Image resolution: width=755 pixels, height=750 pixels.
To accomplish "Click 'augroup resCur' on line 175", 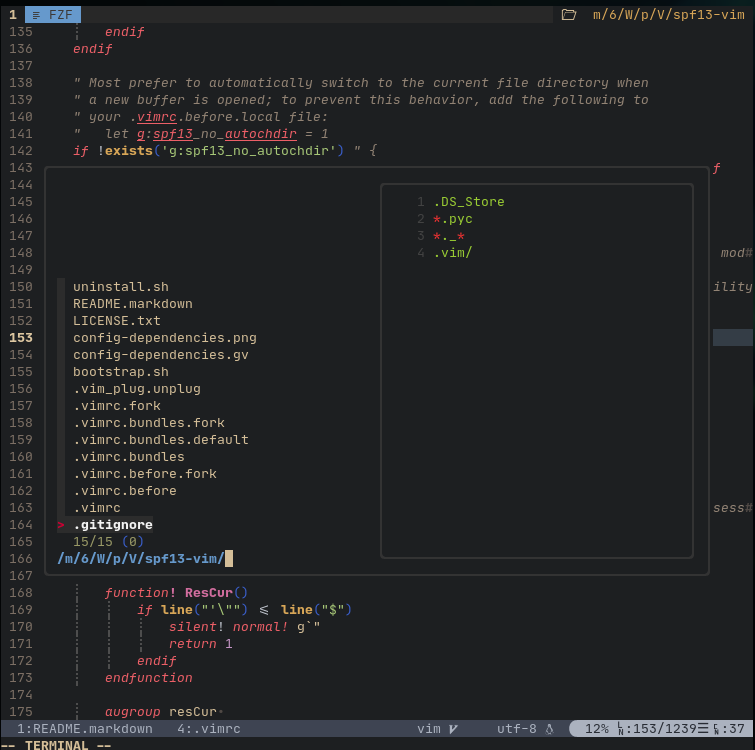I will pos(161,711).
